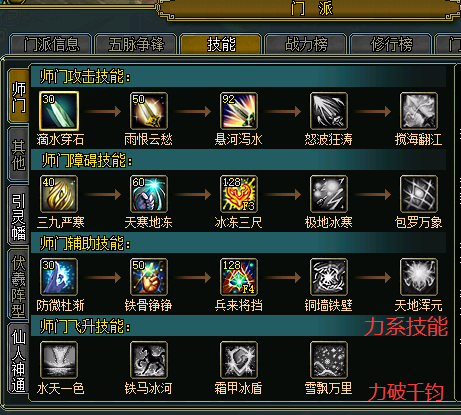Select the 铁马冰河 ascension skill icon
The width and height of the screenshot is (461, 415).
point(149,360)
